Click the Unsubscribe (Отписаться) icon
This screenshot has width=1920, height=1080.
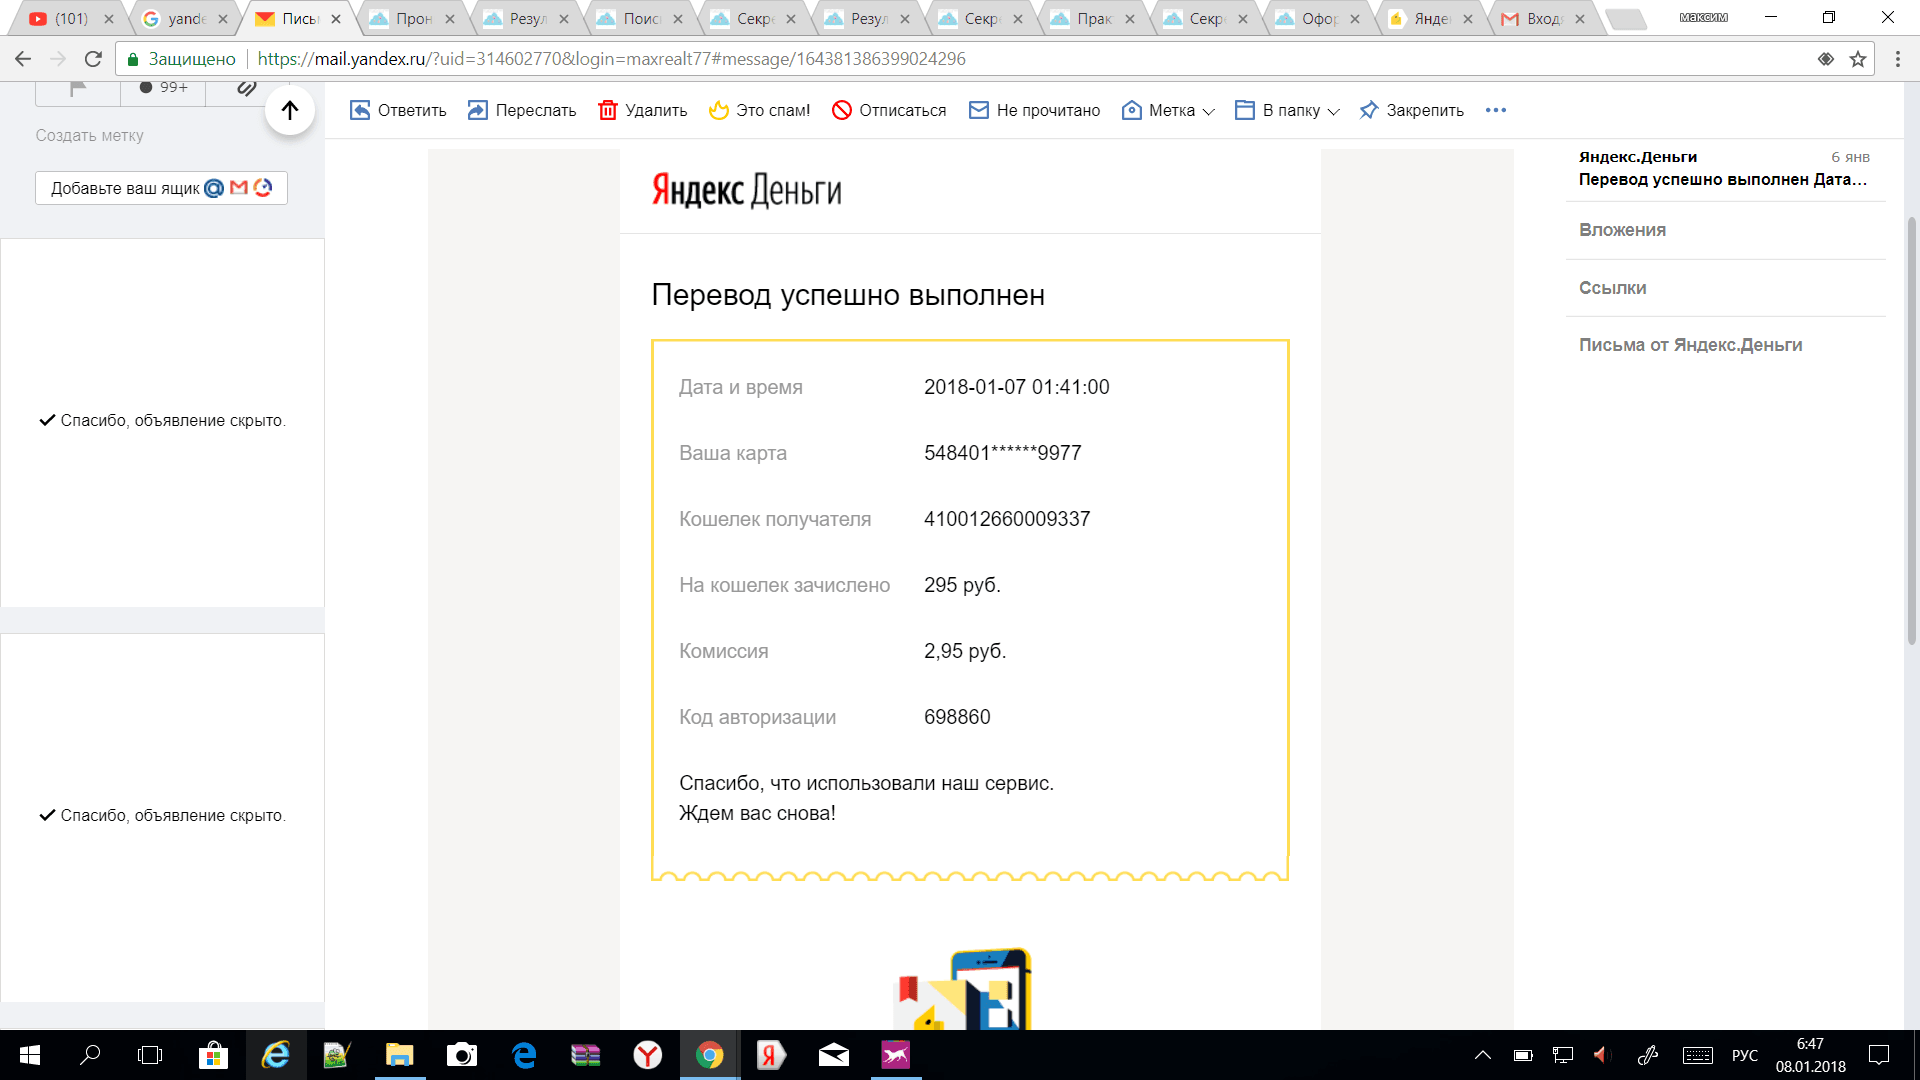click(842, 110)
